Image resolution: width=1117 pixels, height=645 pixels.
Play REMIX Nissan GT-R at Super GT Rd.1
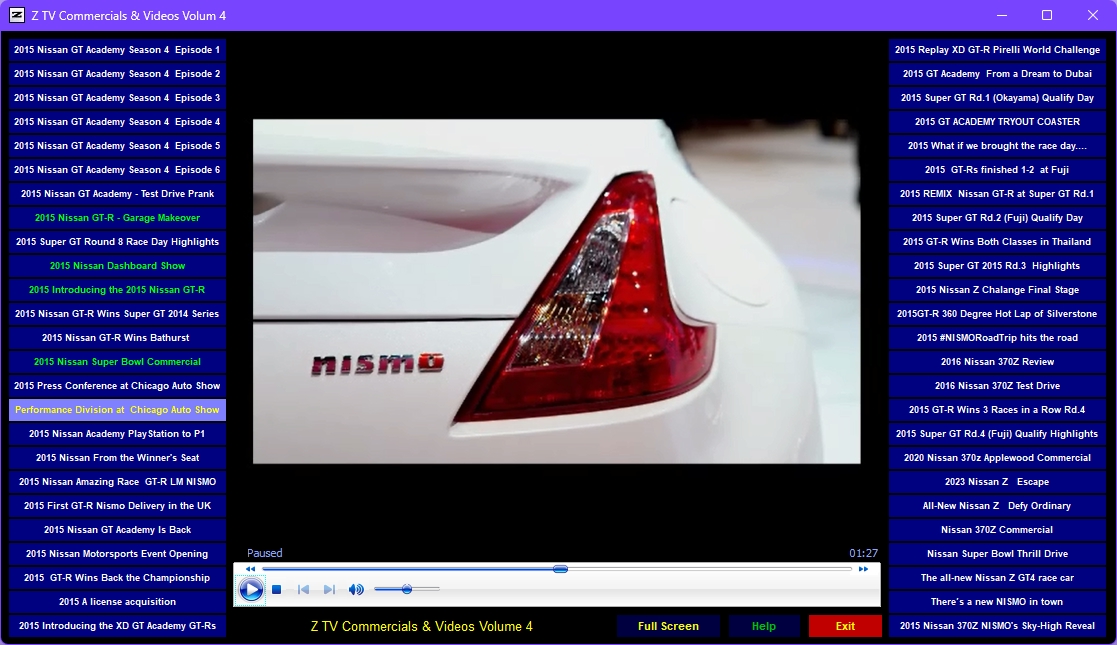point(997,194)
